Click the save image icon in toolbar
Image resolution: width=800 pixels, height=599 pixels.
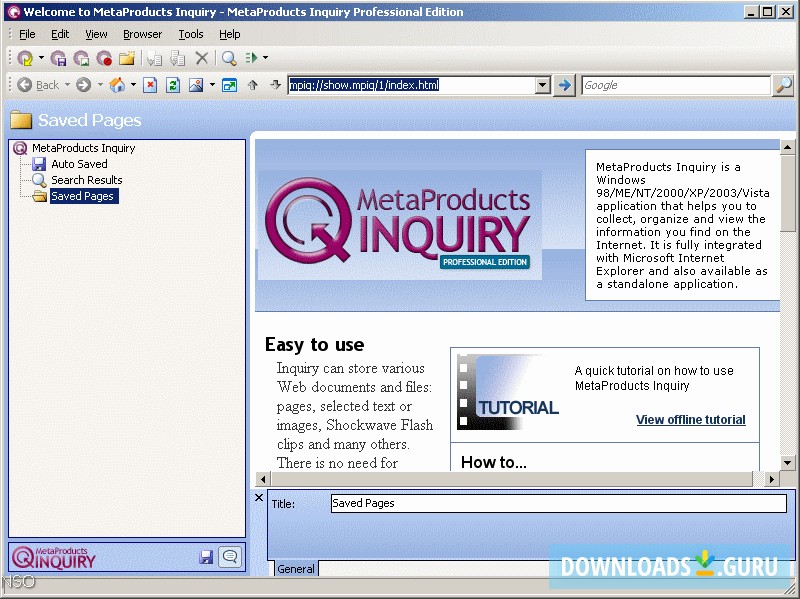(x=81, y=58)
